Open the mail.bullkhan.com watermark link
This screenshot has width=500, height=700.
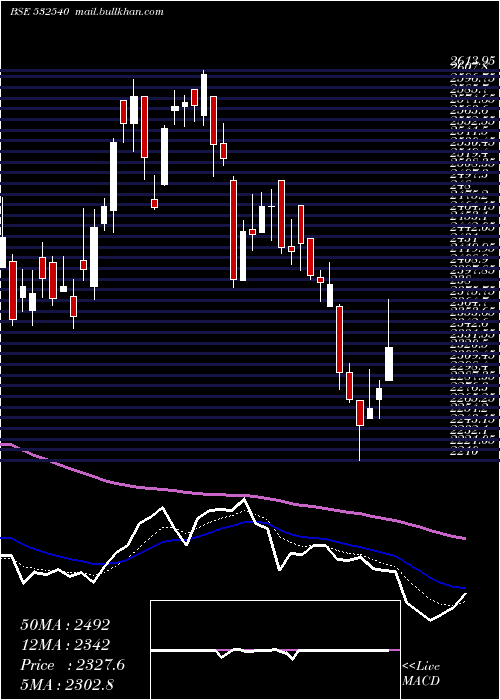click(x=119, y=12)
